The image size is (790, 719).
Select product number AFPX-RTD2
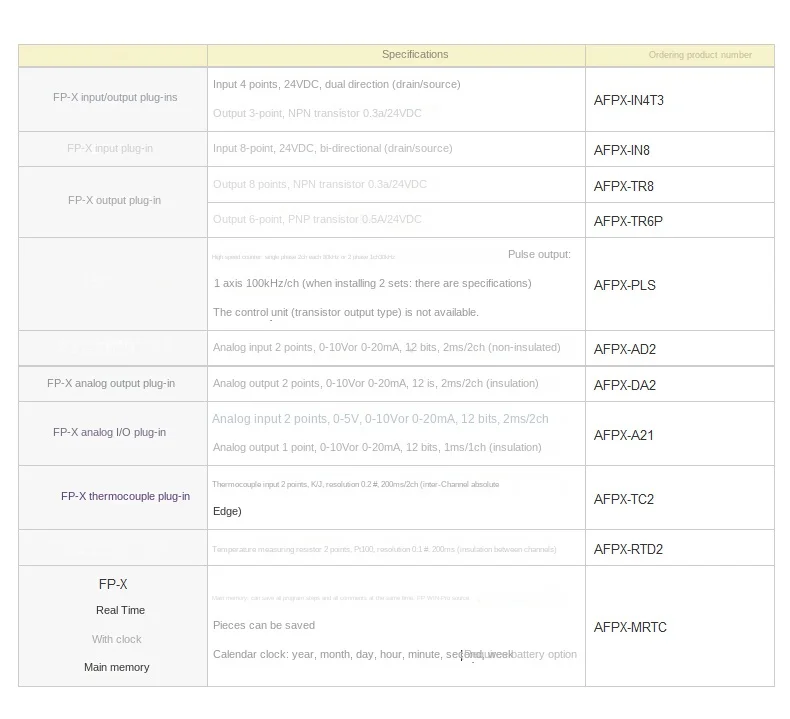pos(628,549)
